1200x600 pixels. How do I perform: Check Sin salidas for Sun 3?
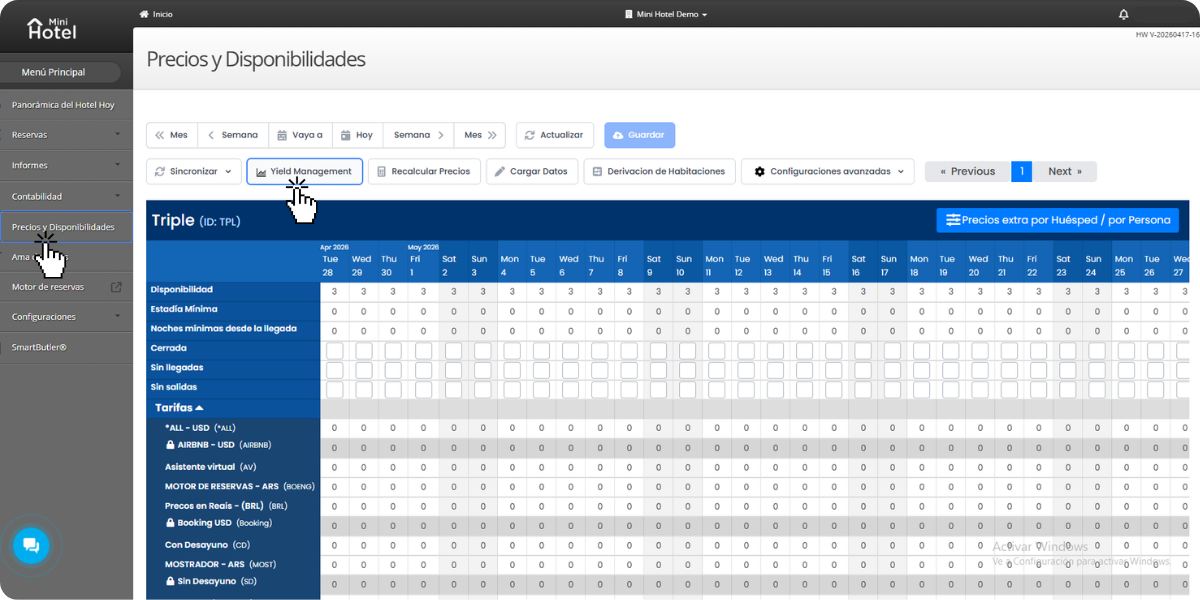point(482,389)
